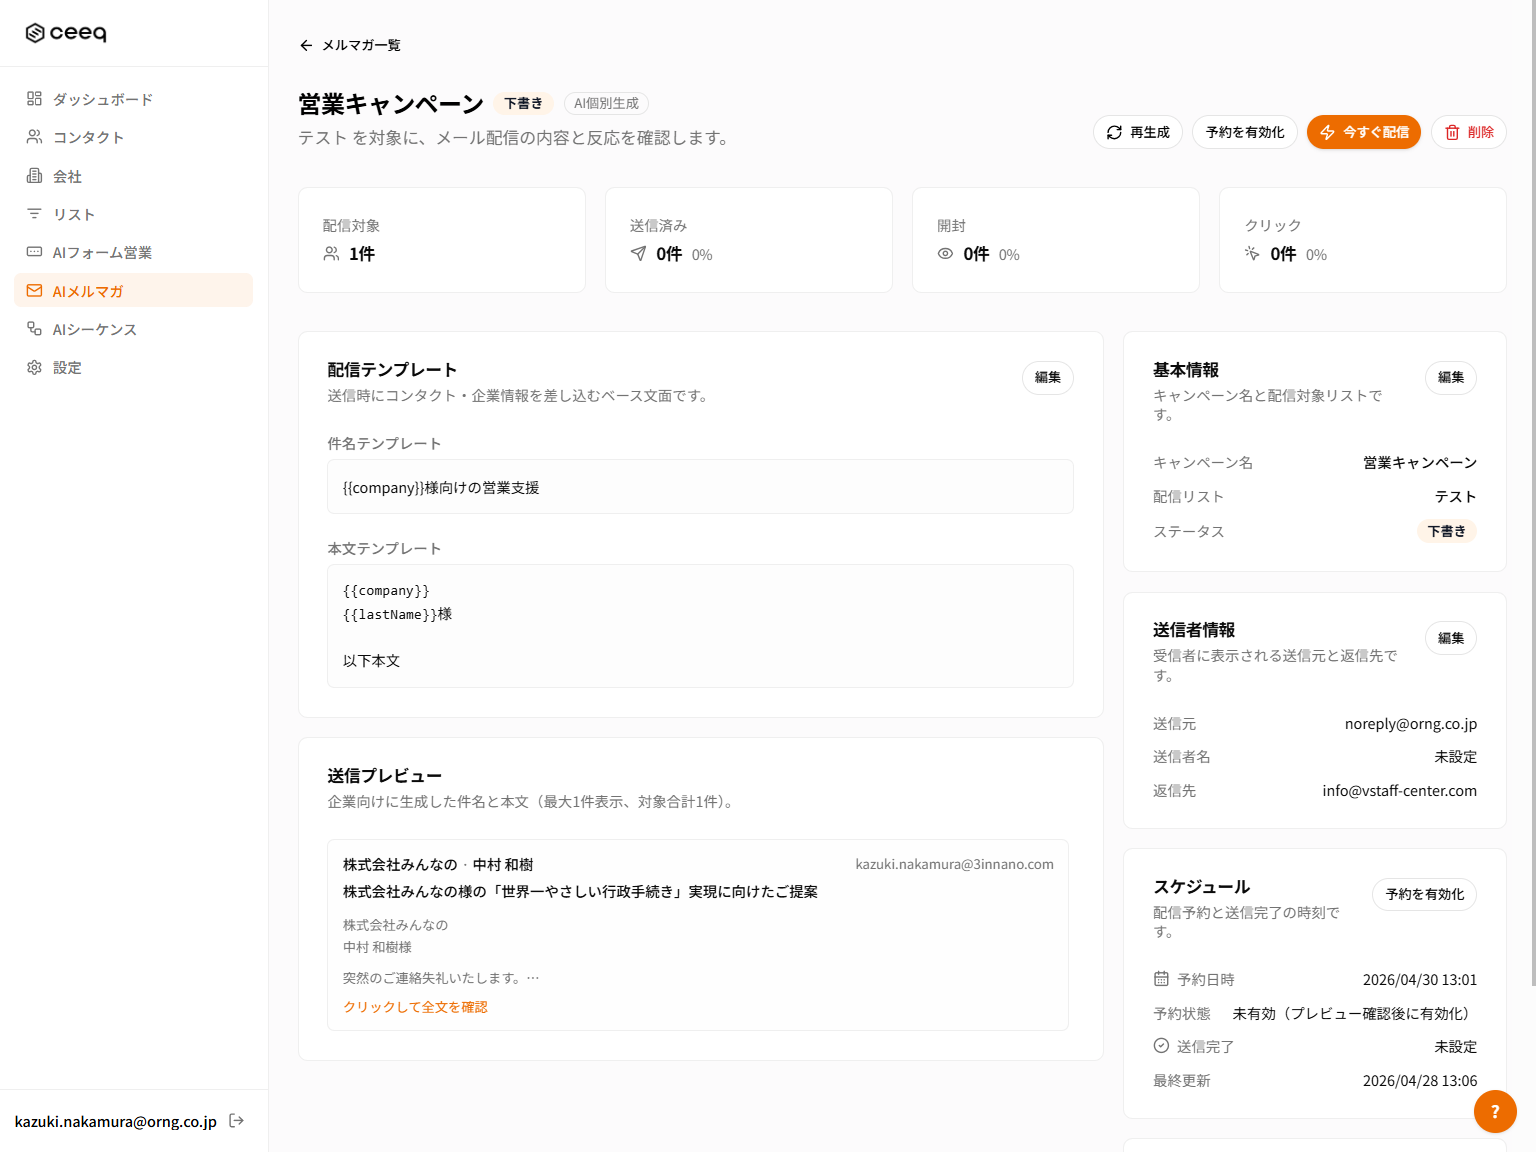
Task: Click the refresh icon in 再生成
Action: click(1114, 132)
